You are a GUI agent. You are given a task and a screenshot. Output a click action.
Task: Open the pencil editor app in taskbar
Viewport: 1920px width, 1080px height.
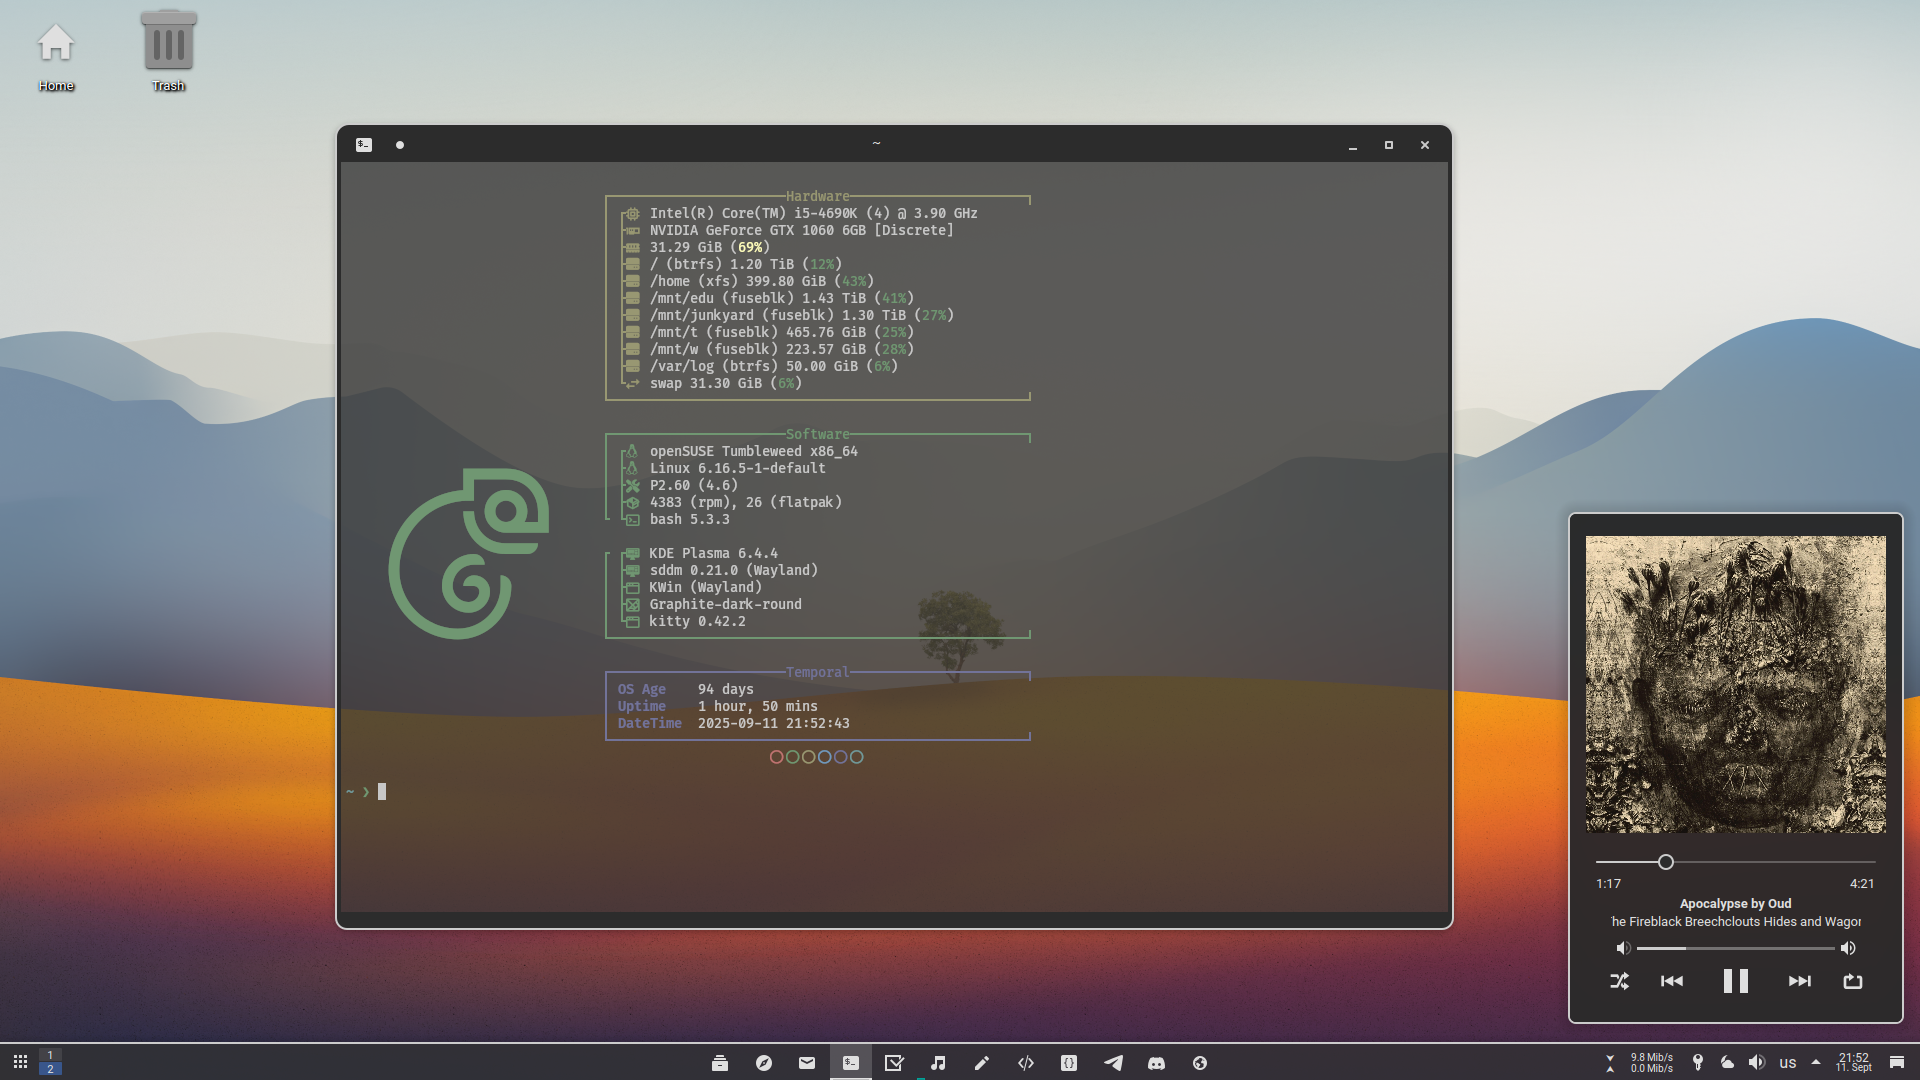coord(982,1063)
